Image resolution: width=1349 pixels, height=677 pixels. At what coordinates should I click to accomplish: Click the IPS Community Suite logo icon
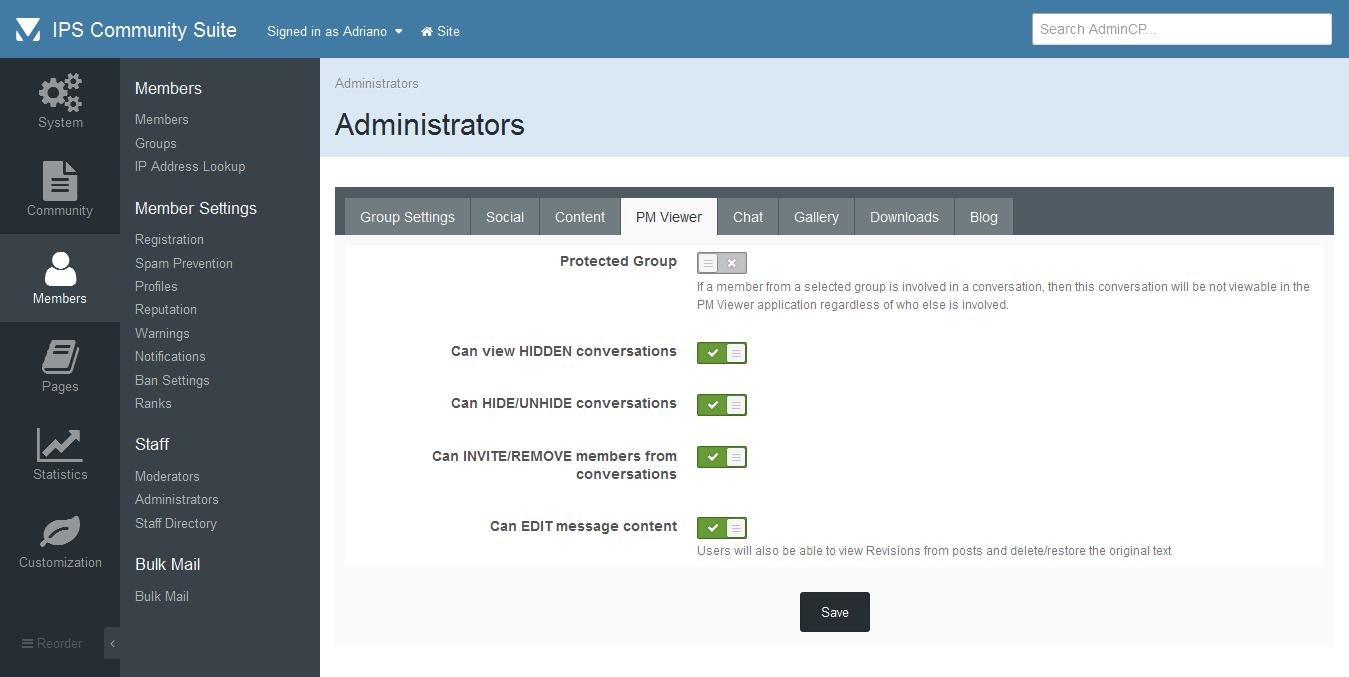28,30
